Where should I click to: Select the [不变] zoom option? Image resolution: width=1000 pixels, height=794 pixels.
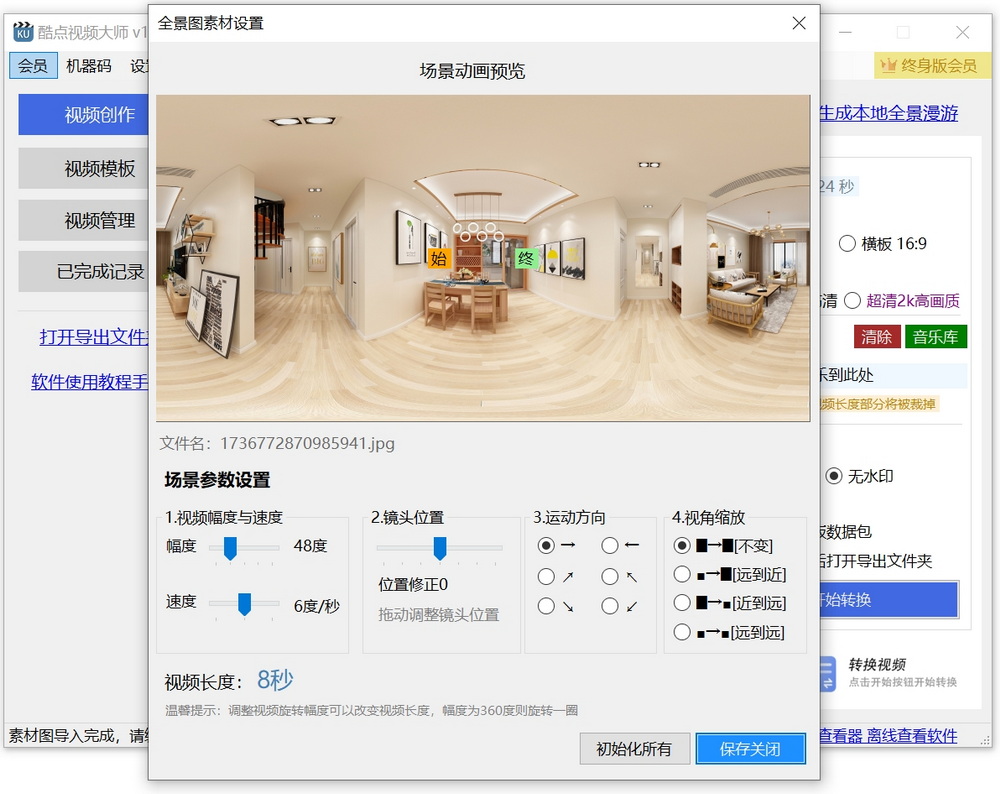[x=682, y=545]
